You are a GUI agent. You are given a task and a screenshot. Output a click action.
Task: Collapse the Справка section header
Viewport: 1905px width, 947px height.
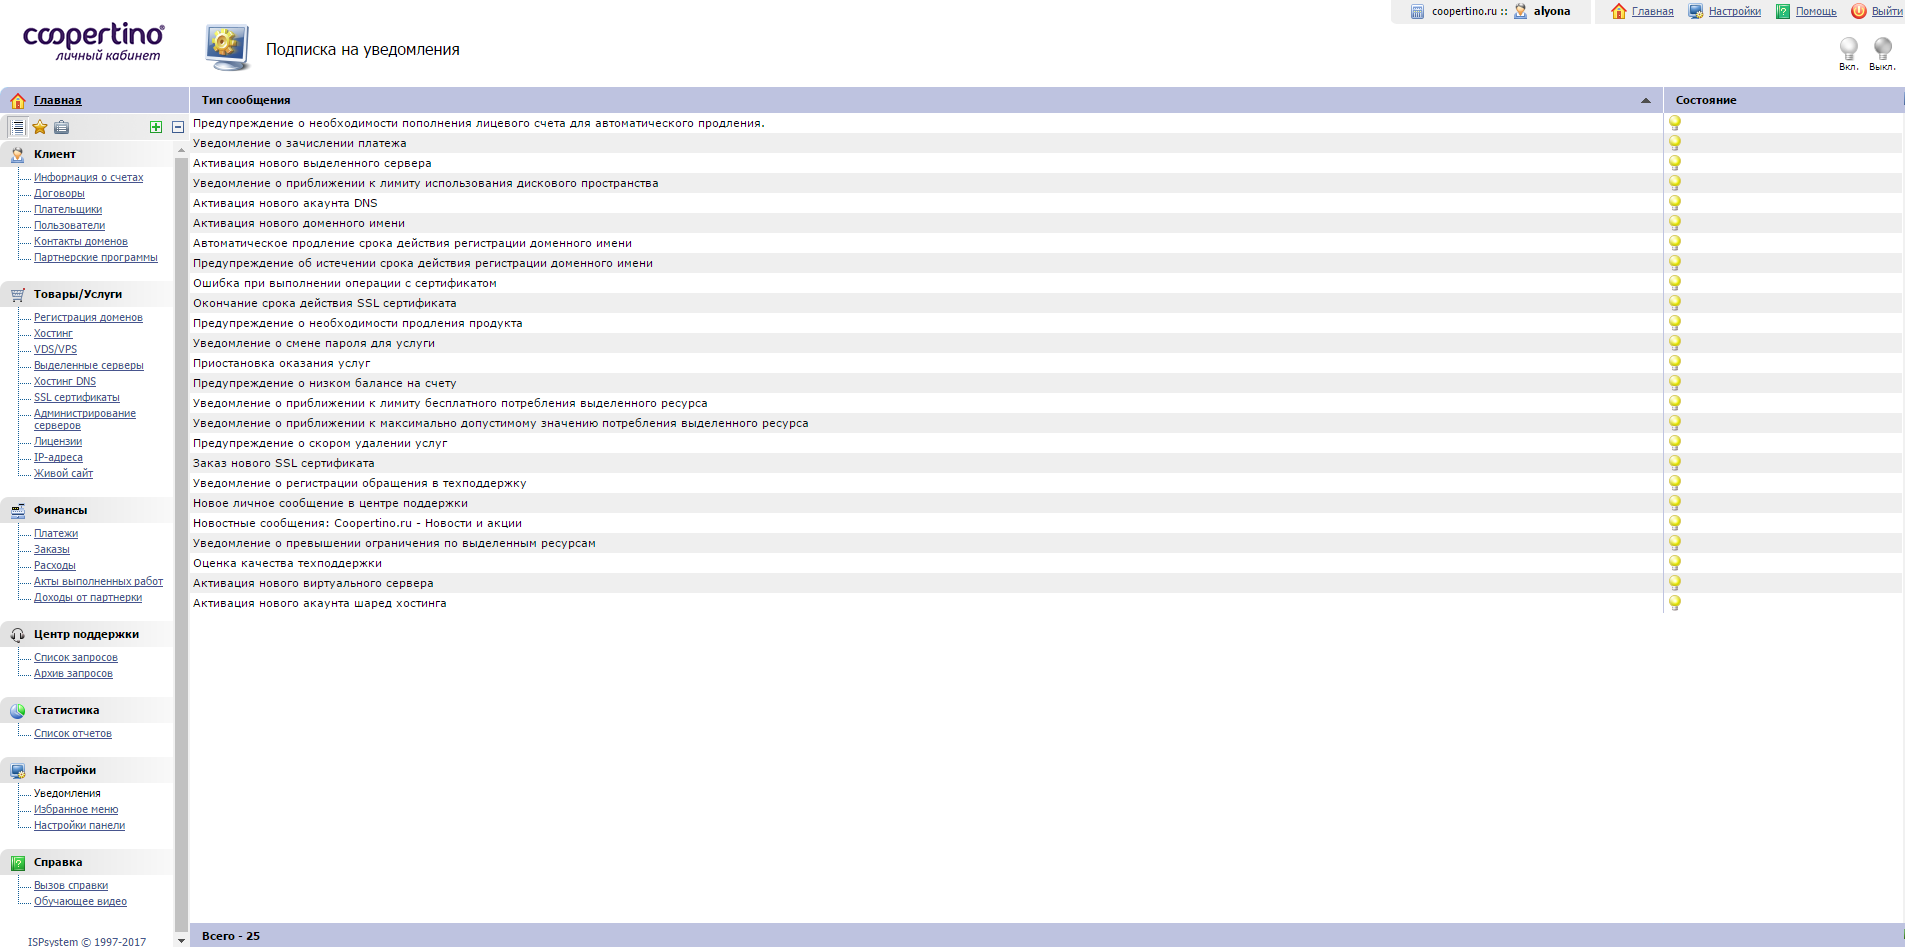(x=87, y=862)
